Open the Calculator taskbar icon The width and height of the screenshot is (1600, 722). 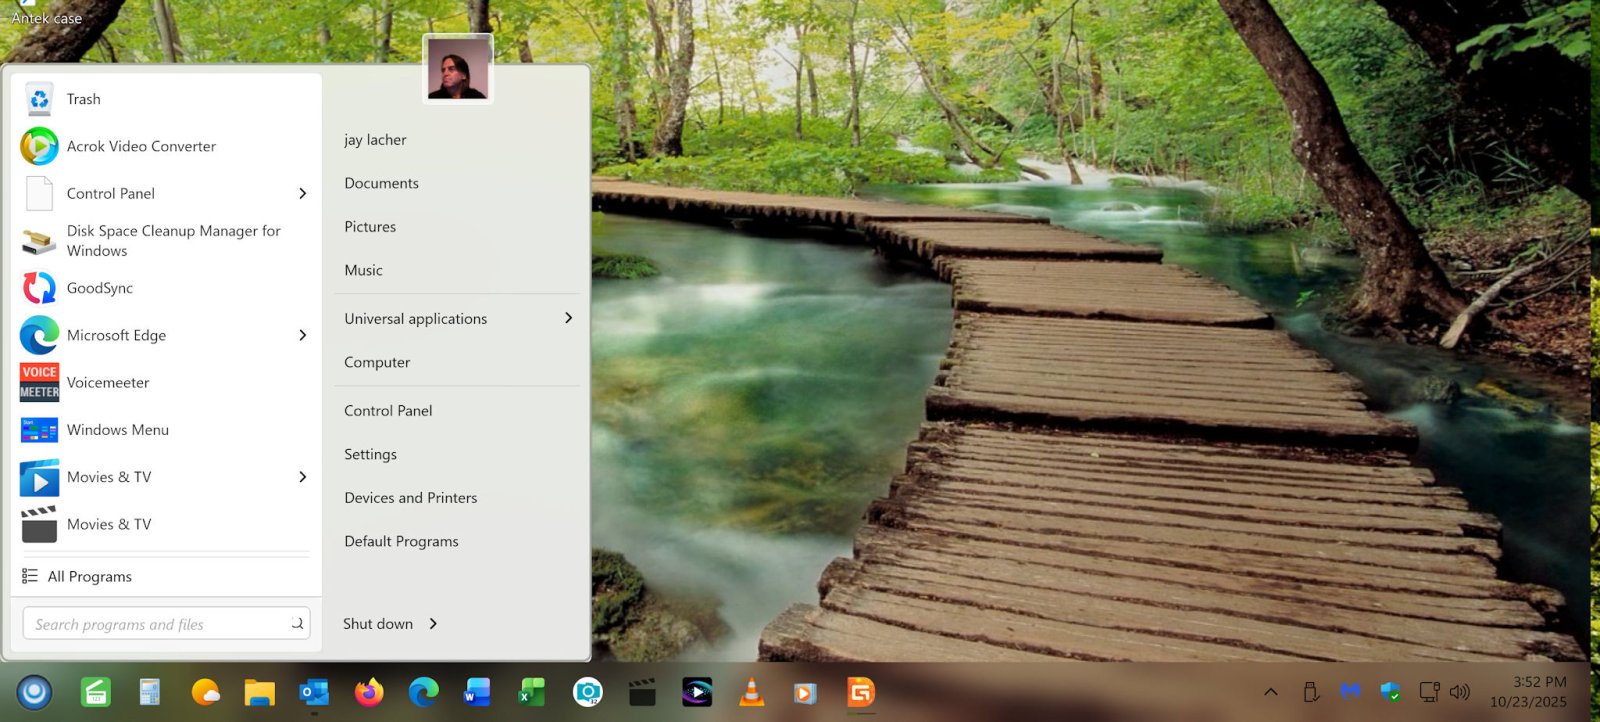[x=150, y=692]
